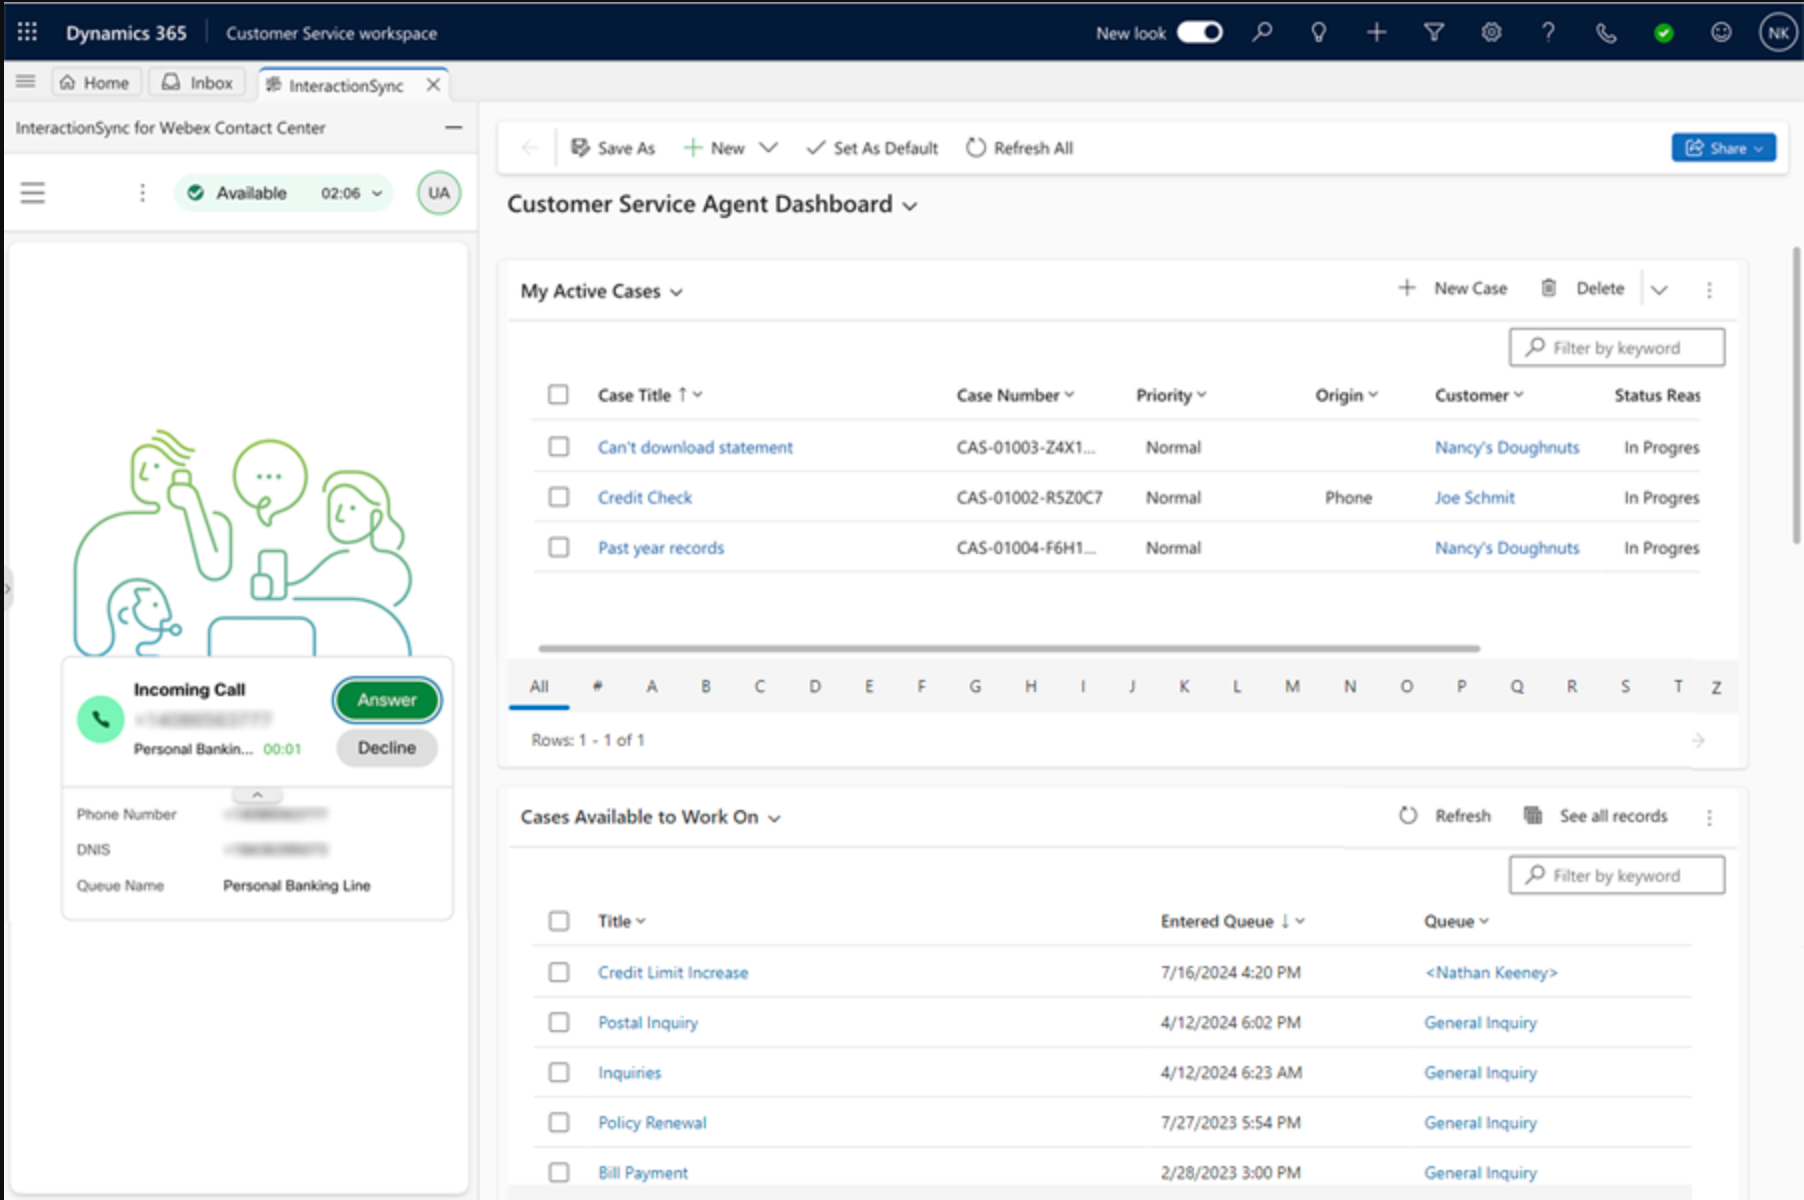Open the lightbulb assistant icon
This screenshot has width=1804, height=1200.
coord(1319,32)
